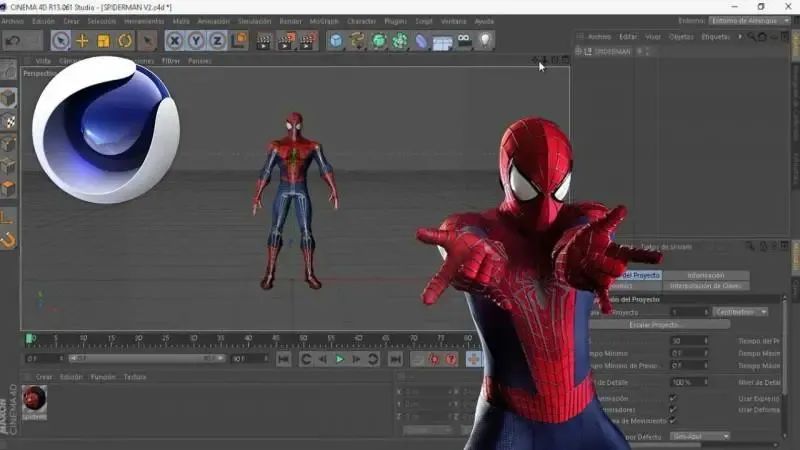Expand the SPIDERMAN object hierarchy

click(x=579, y=52)
